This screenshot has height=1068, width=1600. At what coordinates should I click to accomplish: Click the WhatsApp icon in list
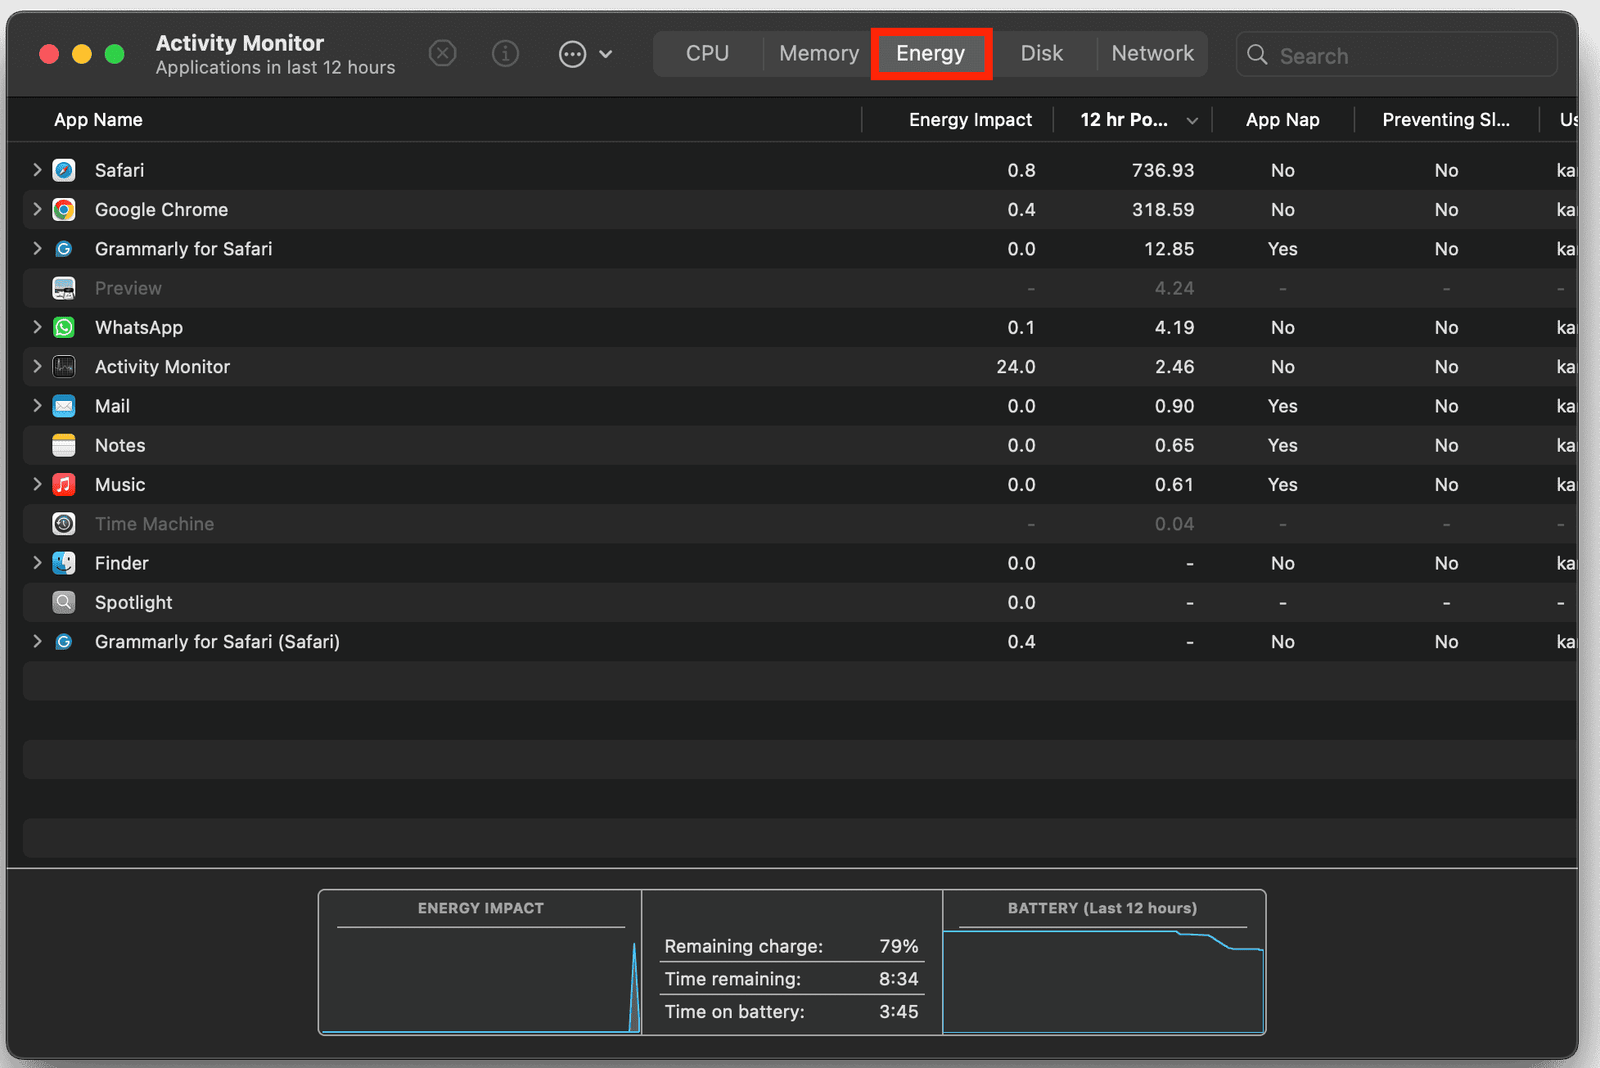click(x=64, y=327)
